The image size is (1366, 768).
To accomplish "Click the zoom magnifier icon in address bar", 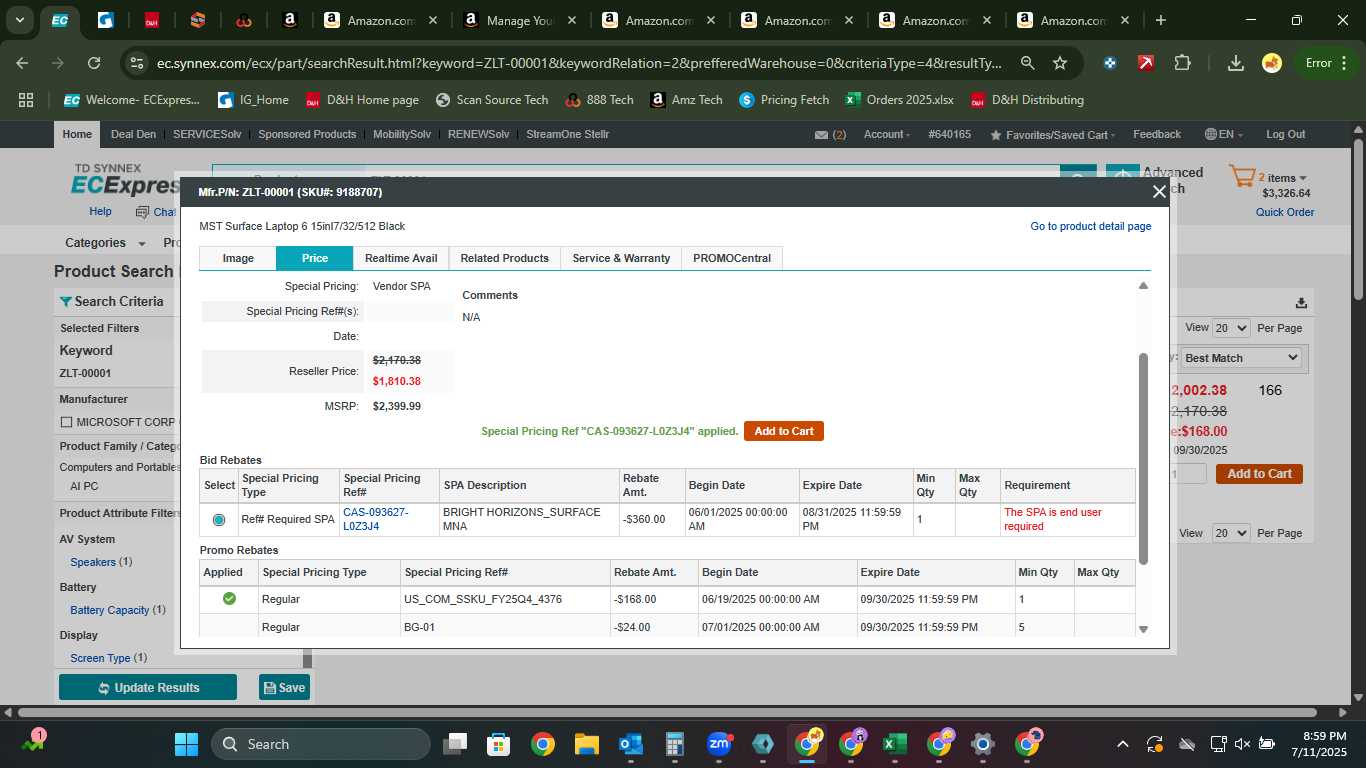I will (x=1027, y=63).
